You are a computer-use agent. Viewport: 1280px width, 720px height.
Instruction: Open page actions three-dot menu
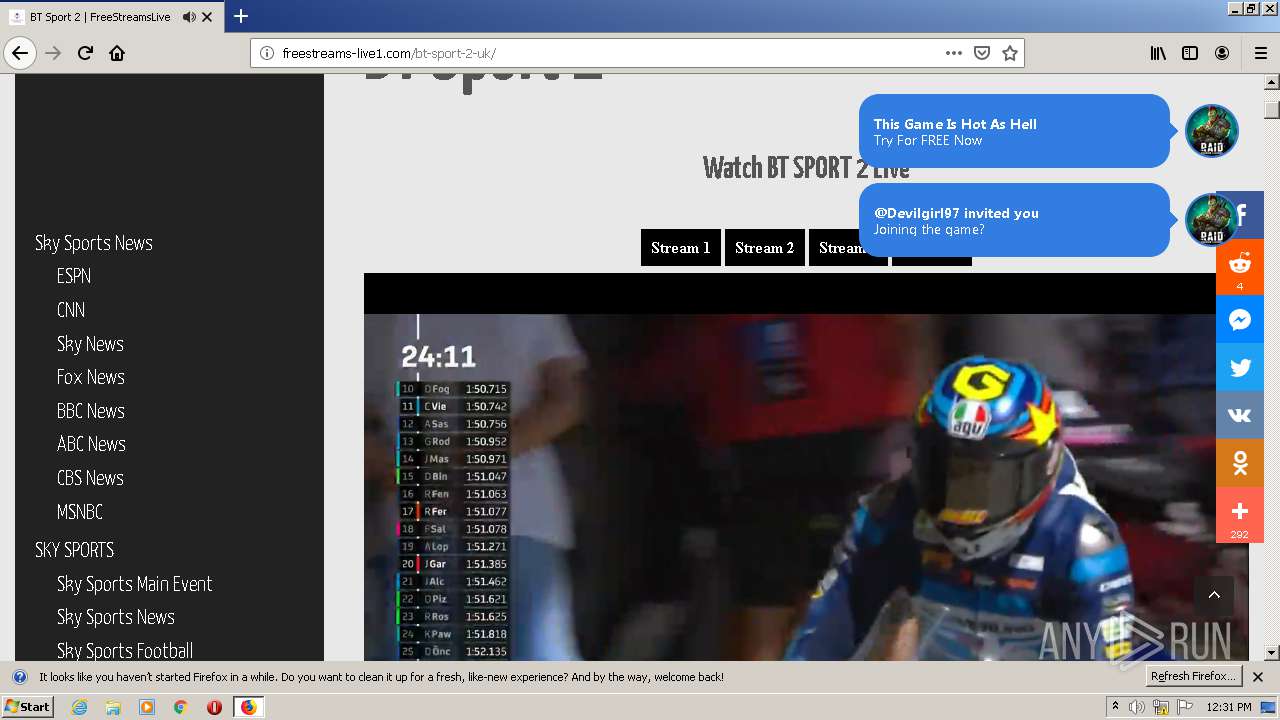pos(954,53)
